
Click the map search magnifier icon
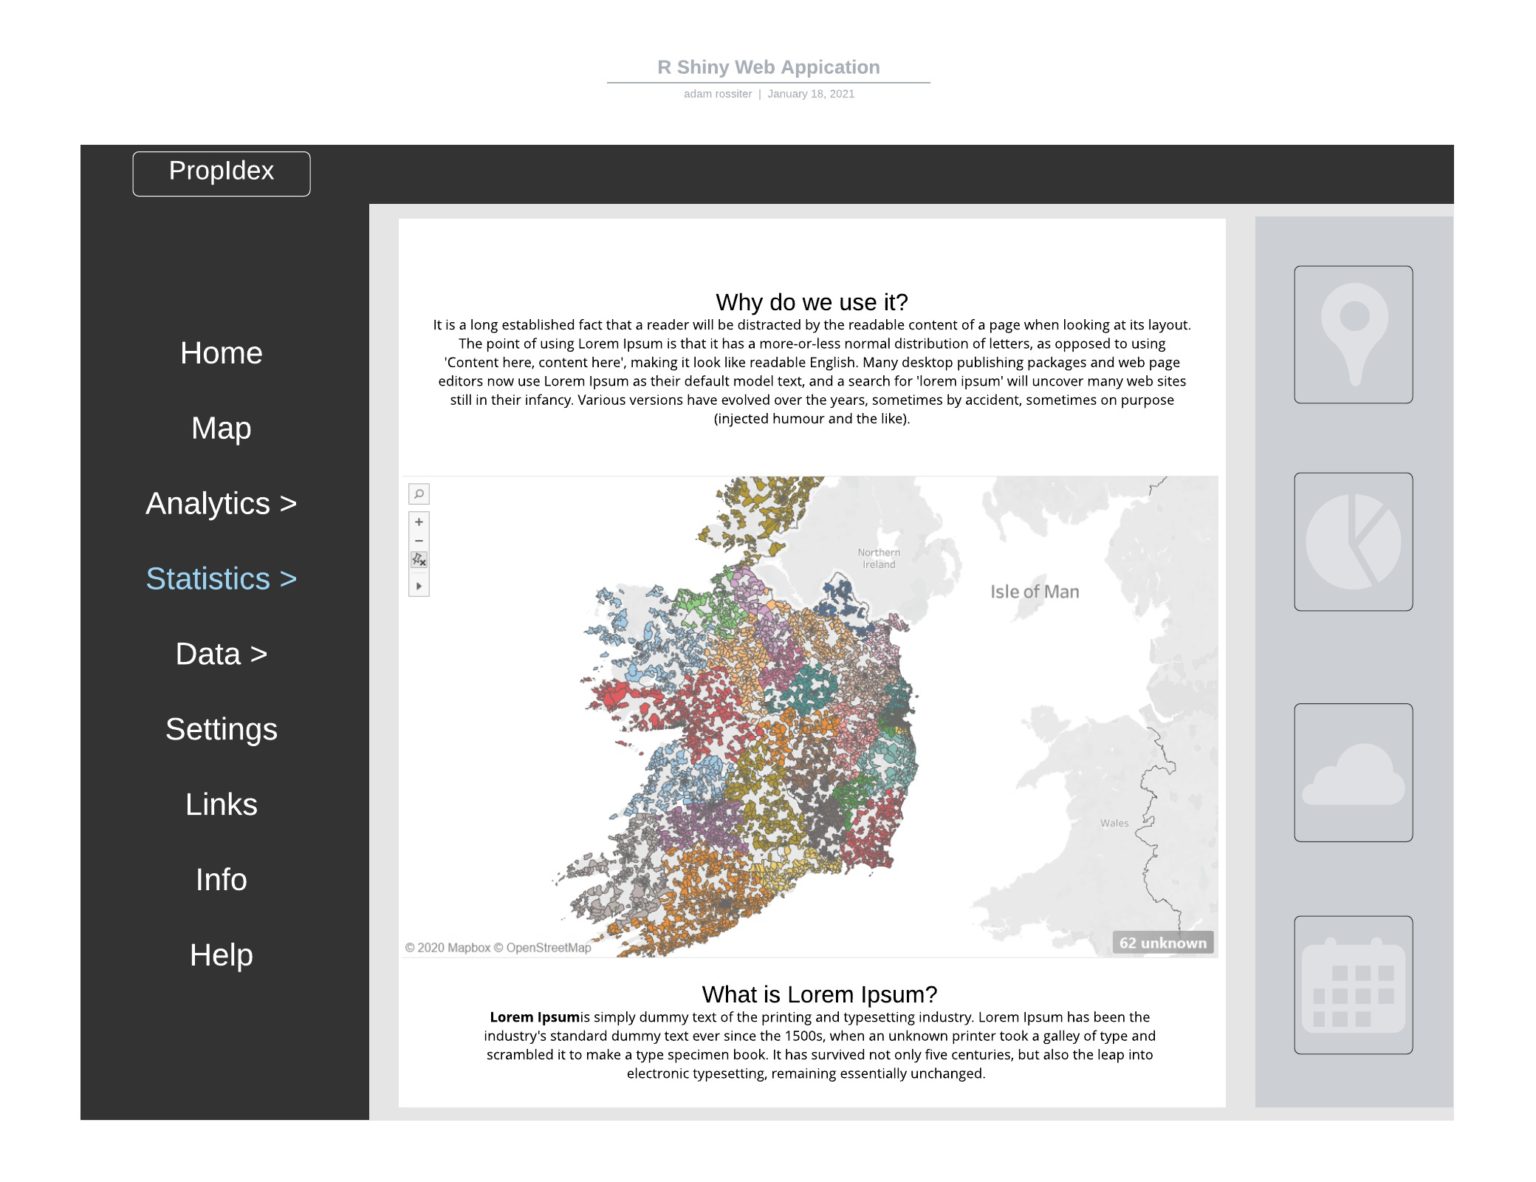pos(419,494)
